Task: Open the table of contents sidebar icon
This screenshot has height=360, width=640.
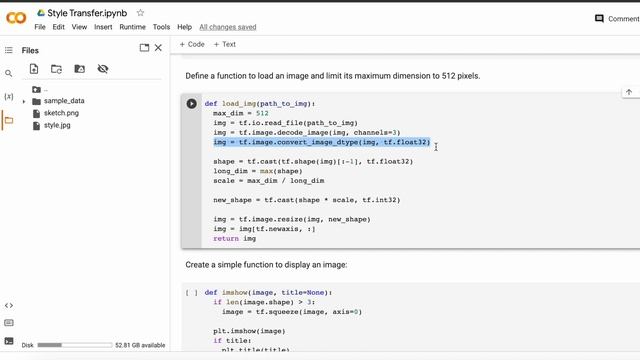Action: click(x=9, y=50)
